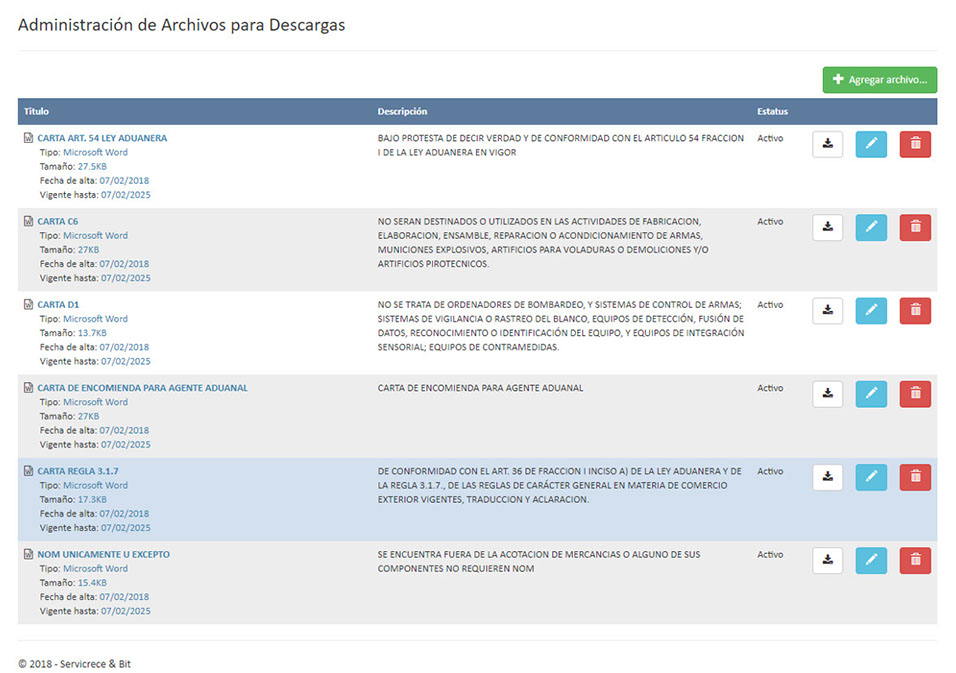Click Activo status in CARTA REGLA 3.1.7 row
This screenshot has height=673, width=956.
point(770,471)
